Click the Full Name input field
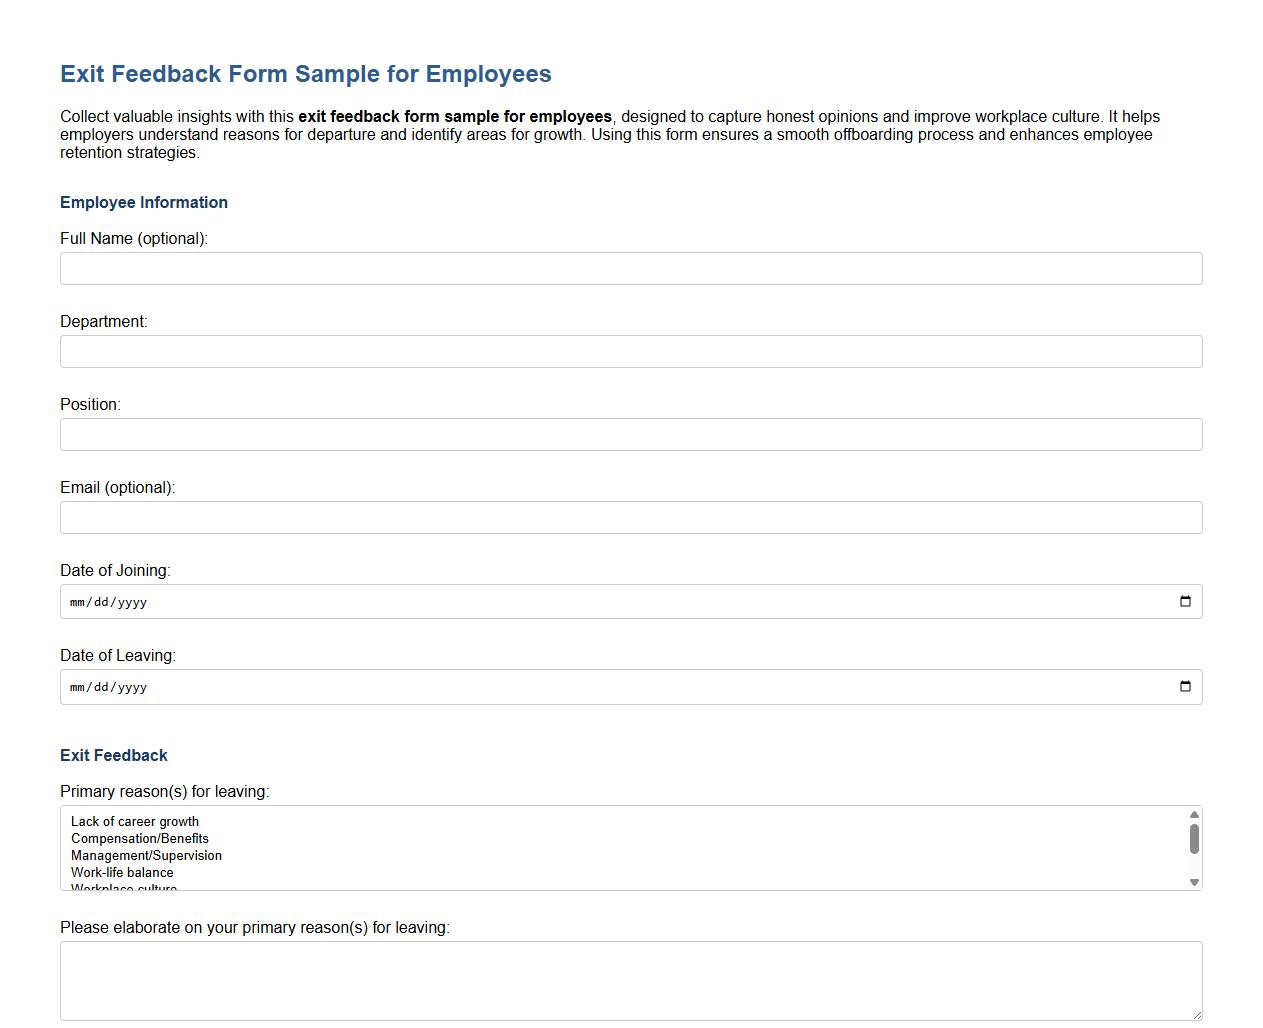1263x1028 pixels. point(631,268)
